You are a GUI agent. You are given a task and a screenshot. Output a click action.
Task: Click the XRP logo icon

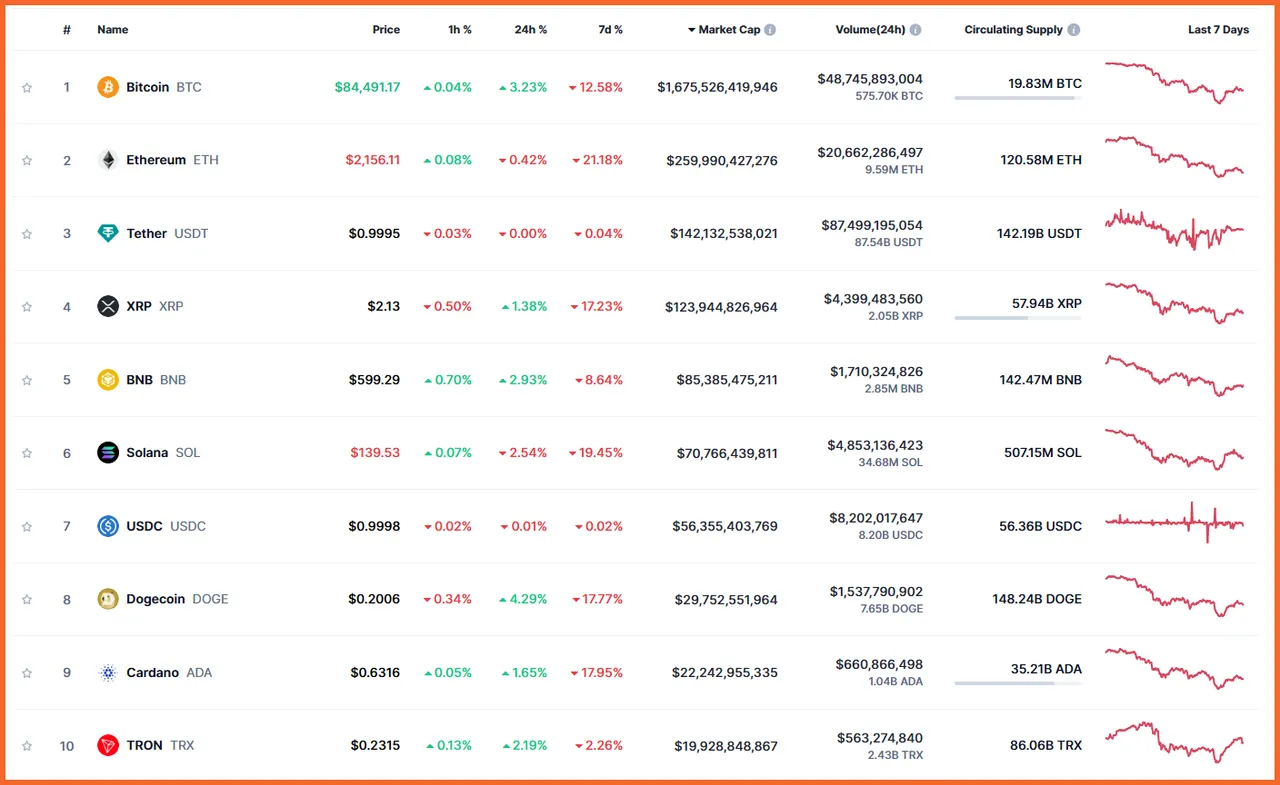pos(108,306)
